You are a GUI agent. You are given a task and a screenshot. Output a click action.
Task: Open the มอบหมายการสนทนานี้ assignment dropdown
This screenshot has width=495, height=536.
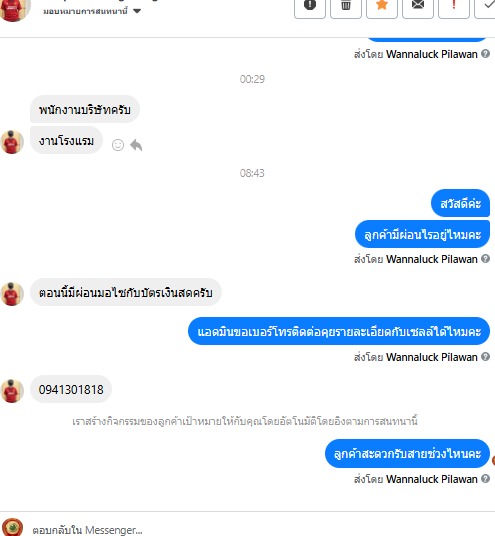pos(92,11)
